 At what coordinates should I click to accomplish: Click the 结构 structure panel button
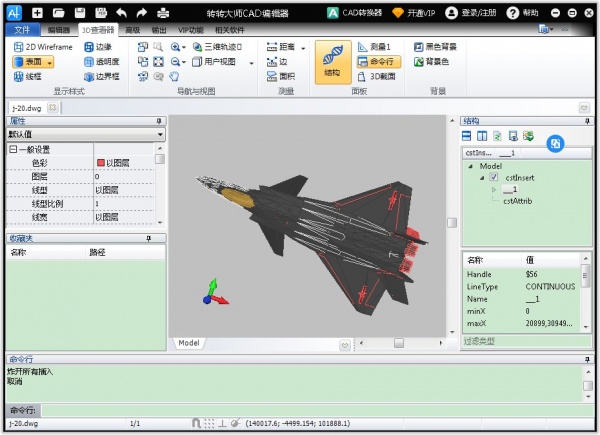pyautogui.click(x=331, y=60)
